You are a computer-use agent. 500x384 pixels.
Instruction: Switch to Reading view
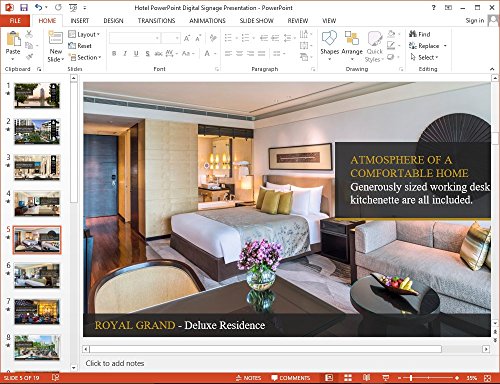click(x=367, y=378)
